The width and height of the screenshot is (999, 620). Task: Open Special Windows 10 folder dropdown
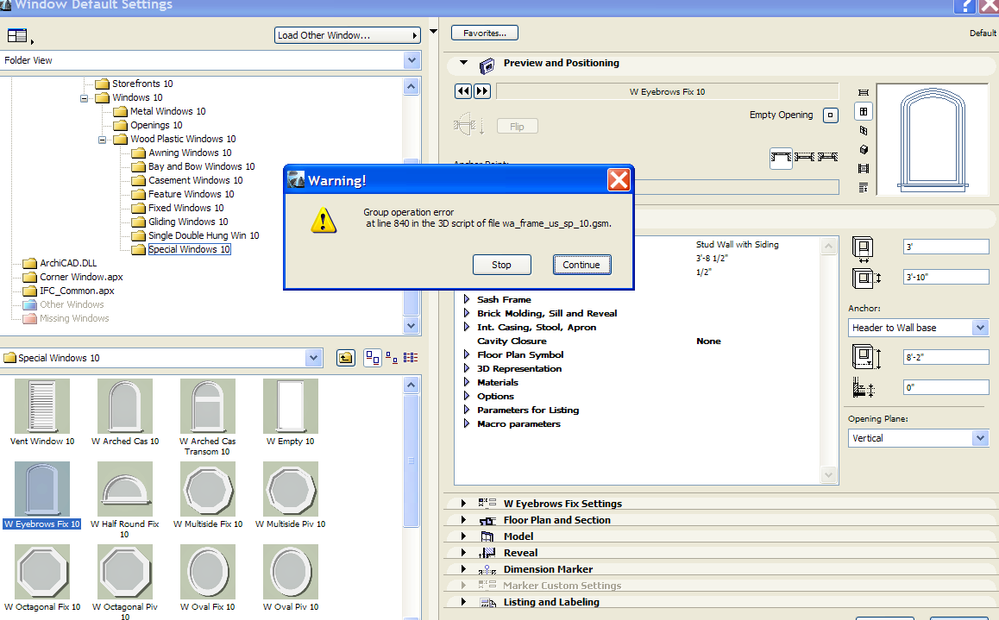[x=313, y=358]
